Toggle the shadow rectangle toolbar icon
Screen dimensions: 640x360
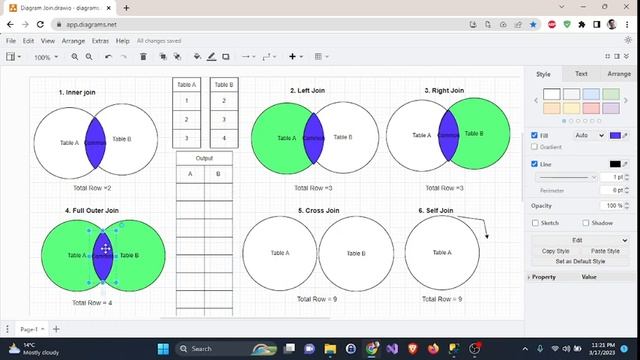[x=226, y=57]
